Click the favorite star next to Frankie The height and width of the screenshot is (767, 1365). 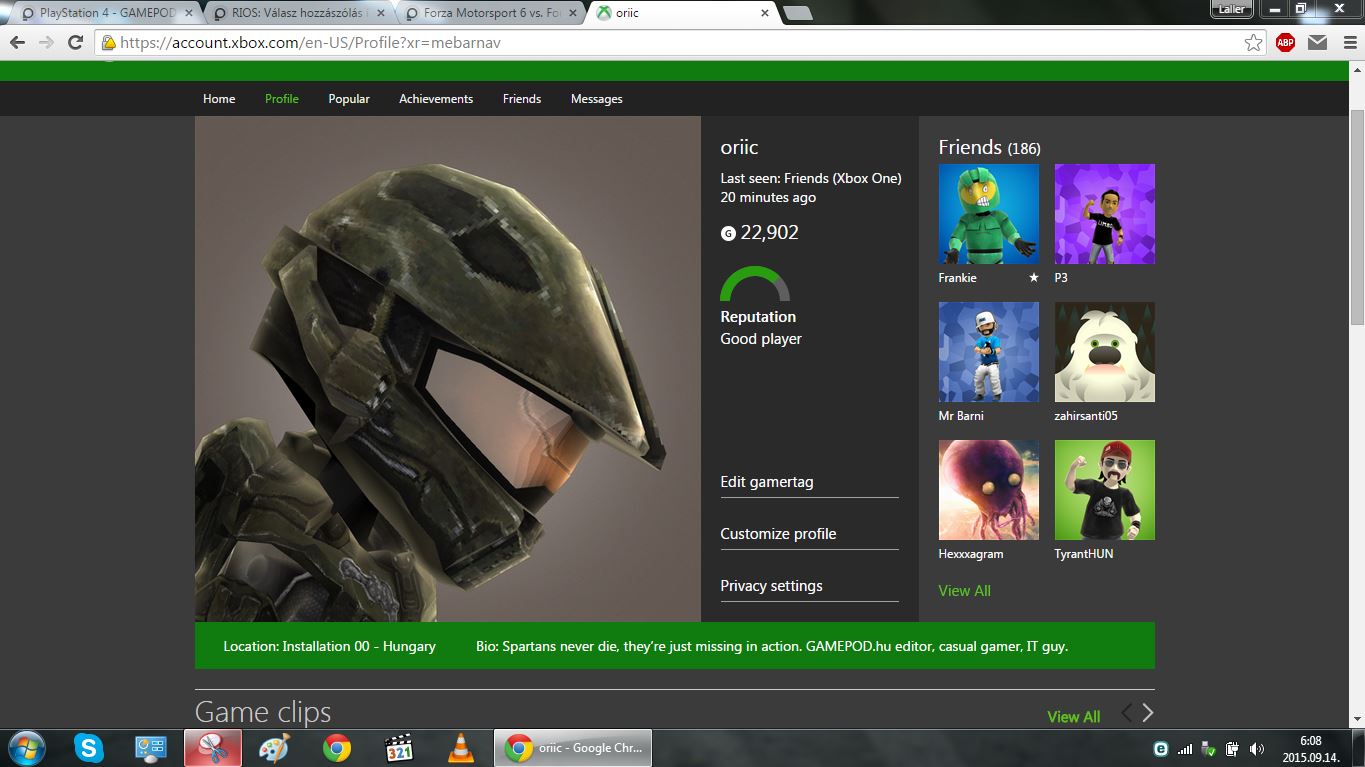pyautogui.click(x=1033, y=278)
